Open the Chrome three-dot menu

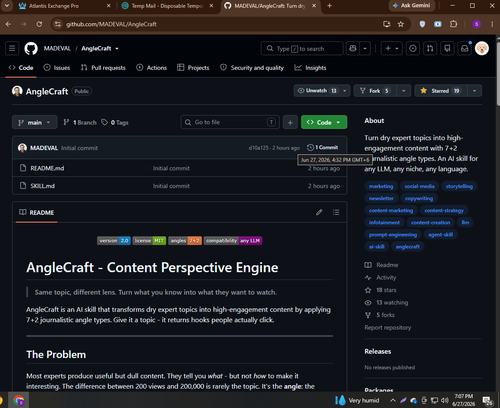pos(492,24)
